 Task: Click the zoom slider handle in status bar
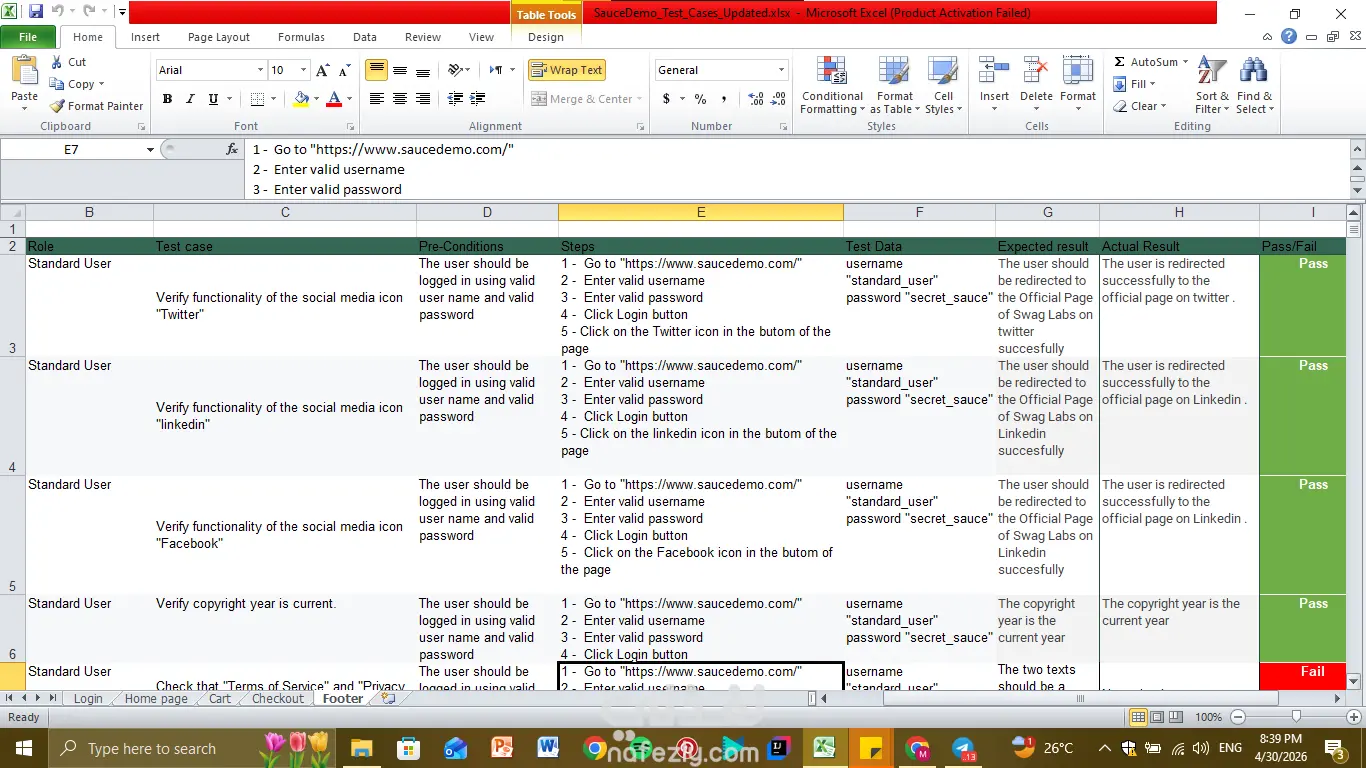click(1296, 717)
